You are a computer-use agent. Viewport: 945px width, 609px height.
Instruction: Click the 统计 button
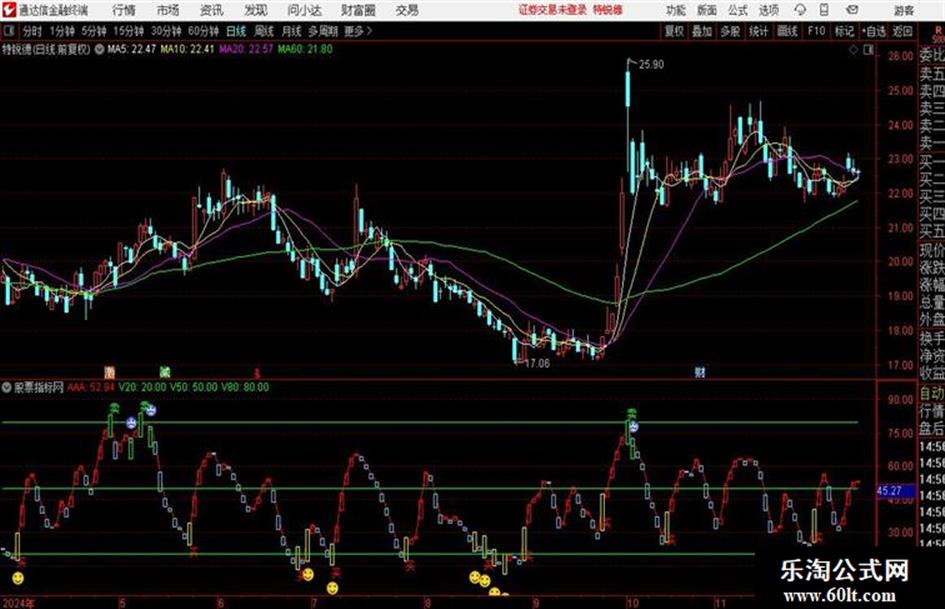758,31
